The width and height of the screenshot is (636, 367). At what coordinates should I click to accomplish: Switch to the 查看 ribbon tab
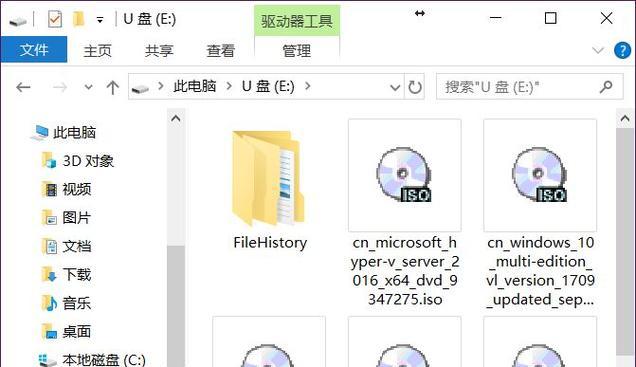[220, 51]
